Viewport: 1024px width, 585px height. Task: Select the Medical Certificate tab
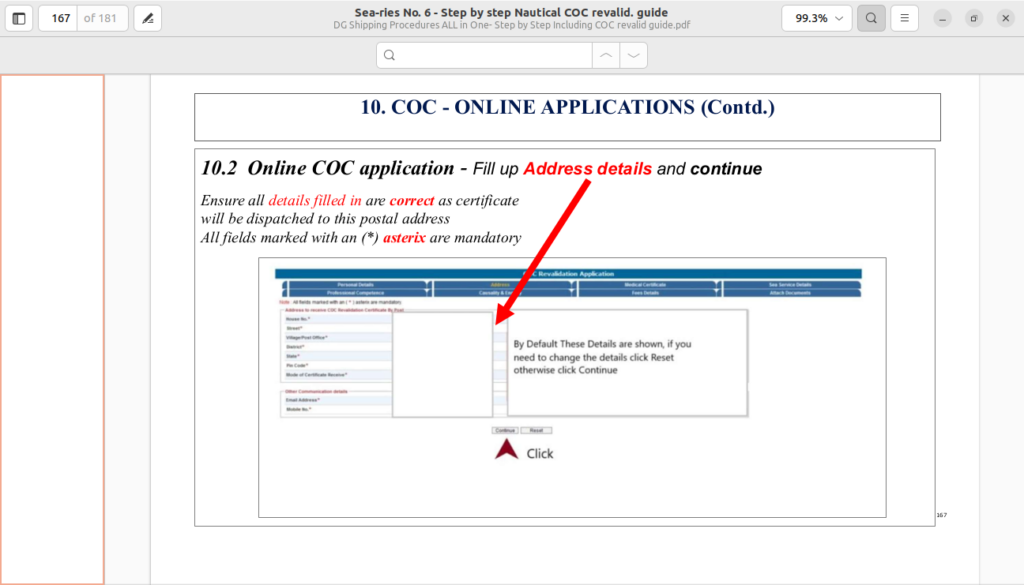point(647,285)
